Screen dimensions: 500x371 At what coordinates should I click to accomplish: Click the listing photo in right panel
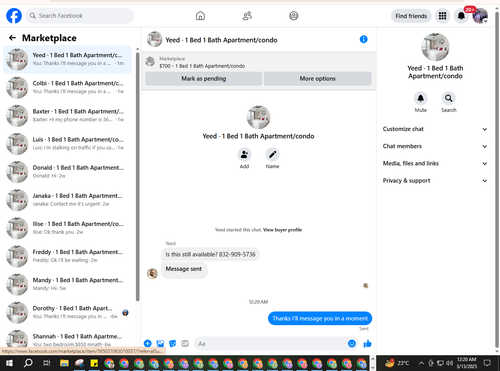pos(435,47)
